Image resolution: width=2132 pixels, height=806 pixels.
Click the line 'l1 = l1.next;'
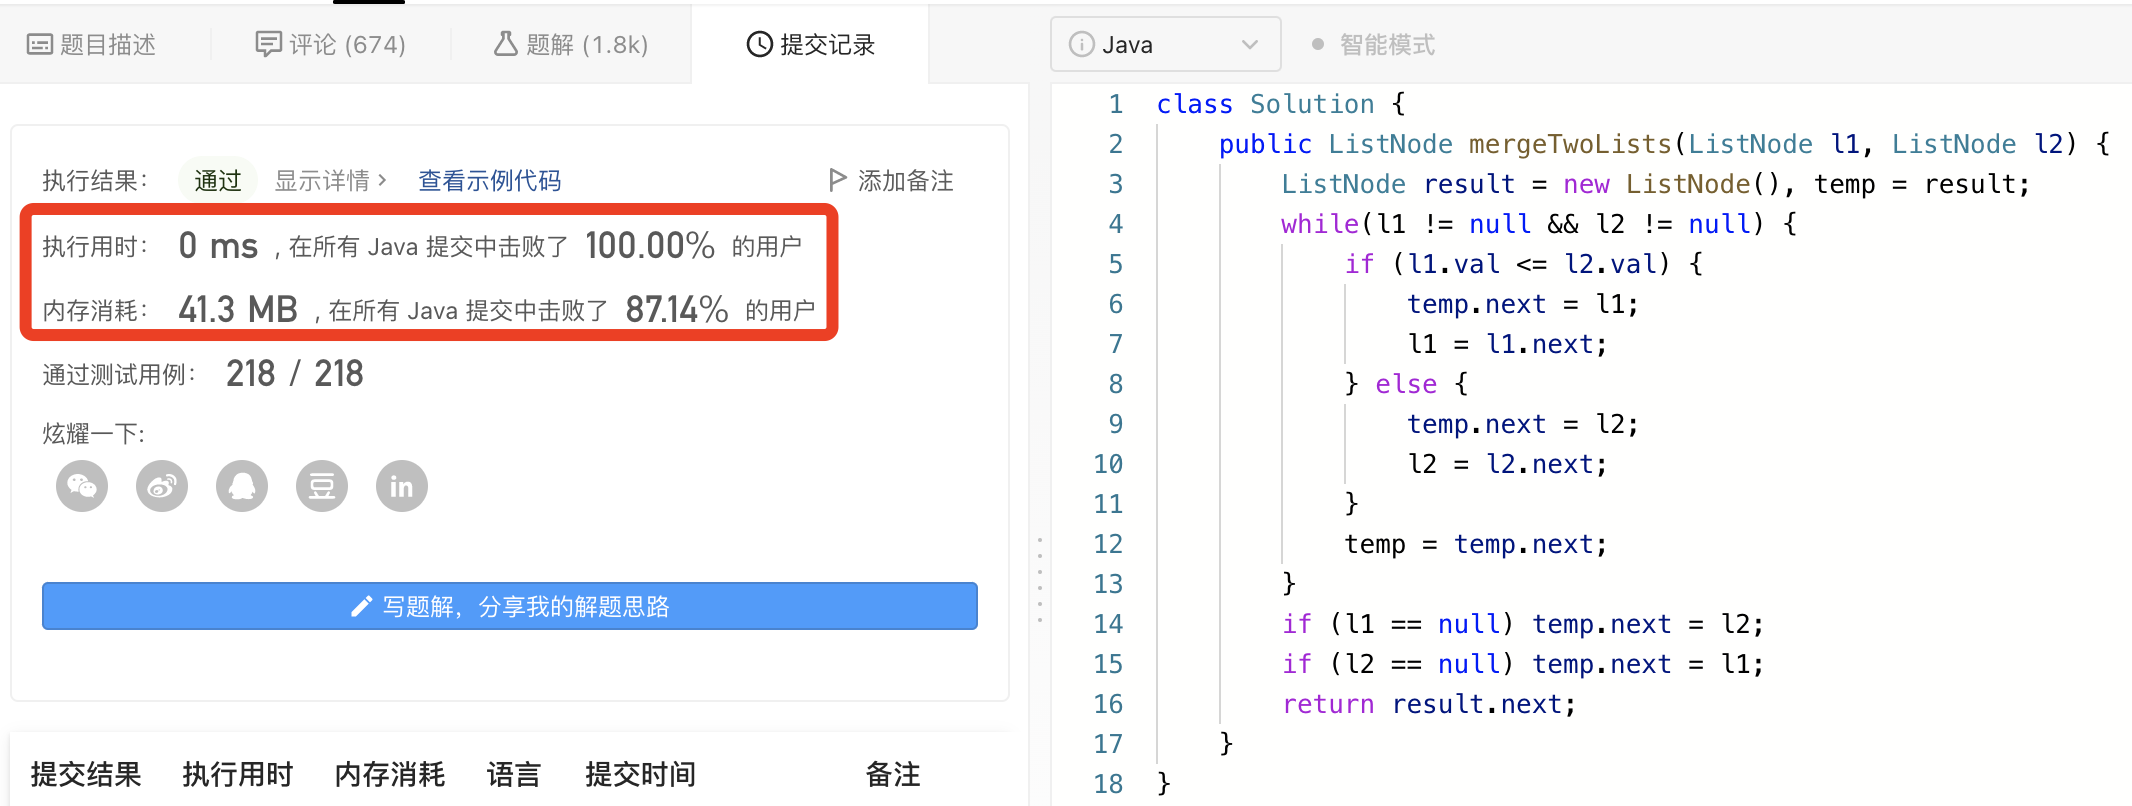click(x=1507, y=344)
